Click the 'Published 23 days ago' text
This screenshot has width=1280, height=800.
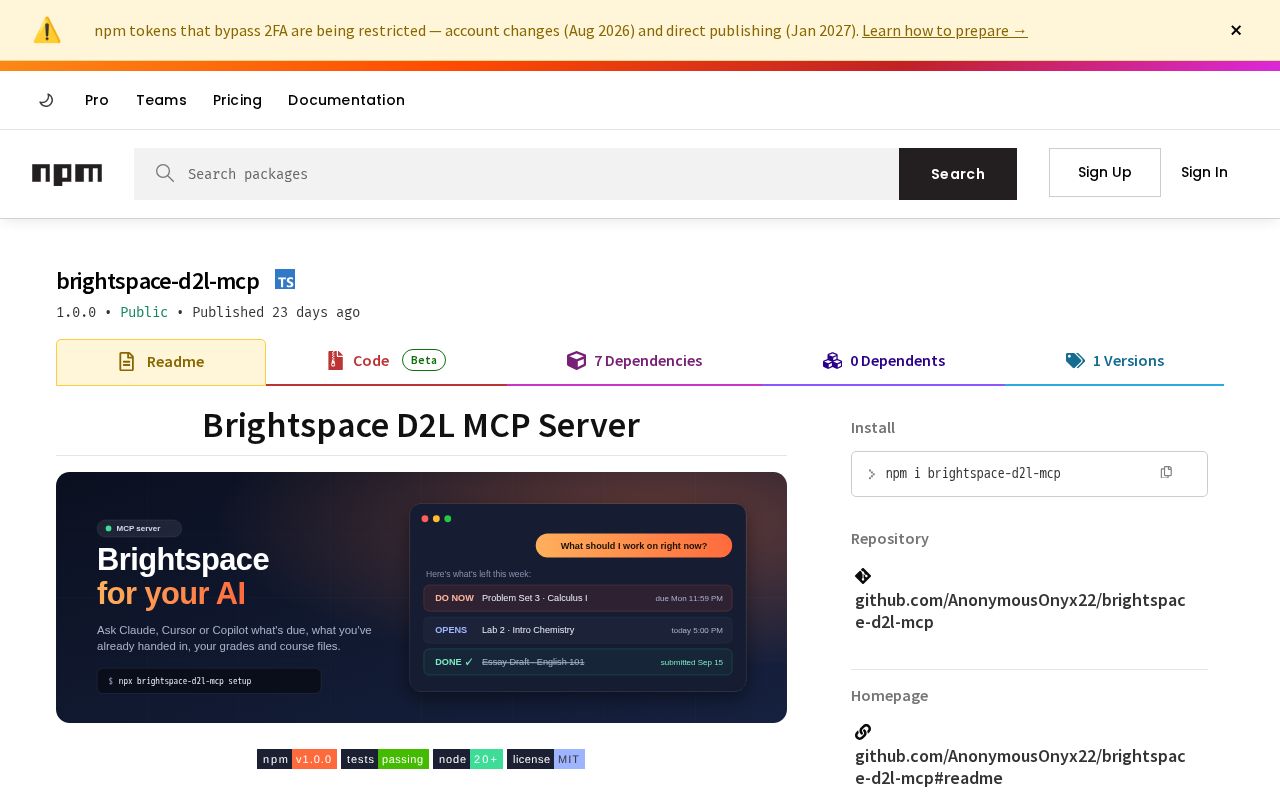[x=276, y=312]
